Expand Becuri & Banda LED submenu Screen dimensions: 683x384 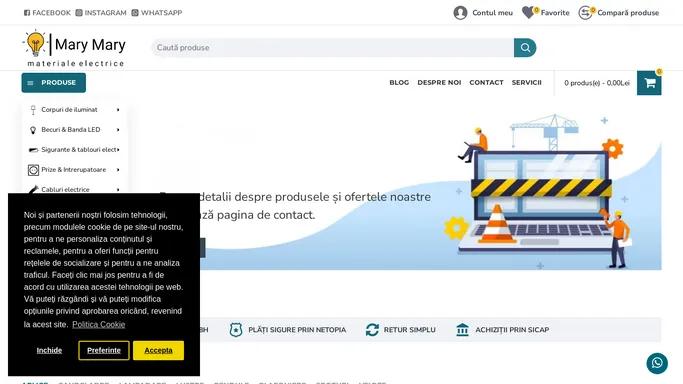click(x=118, y=130)
